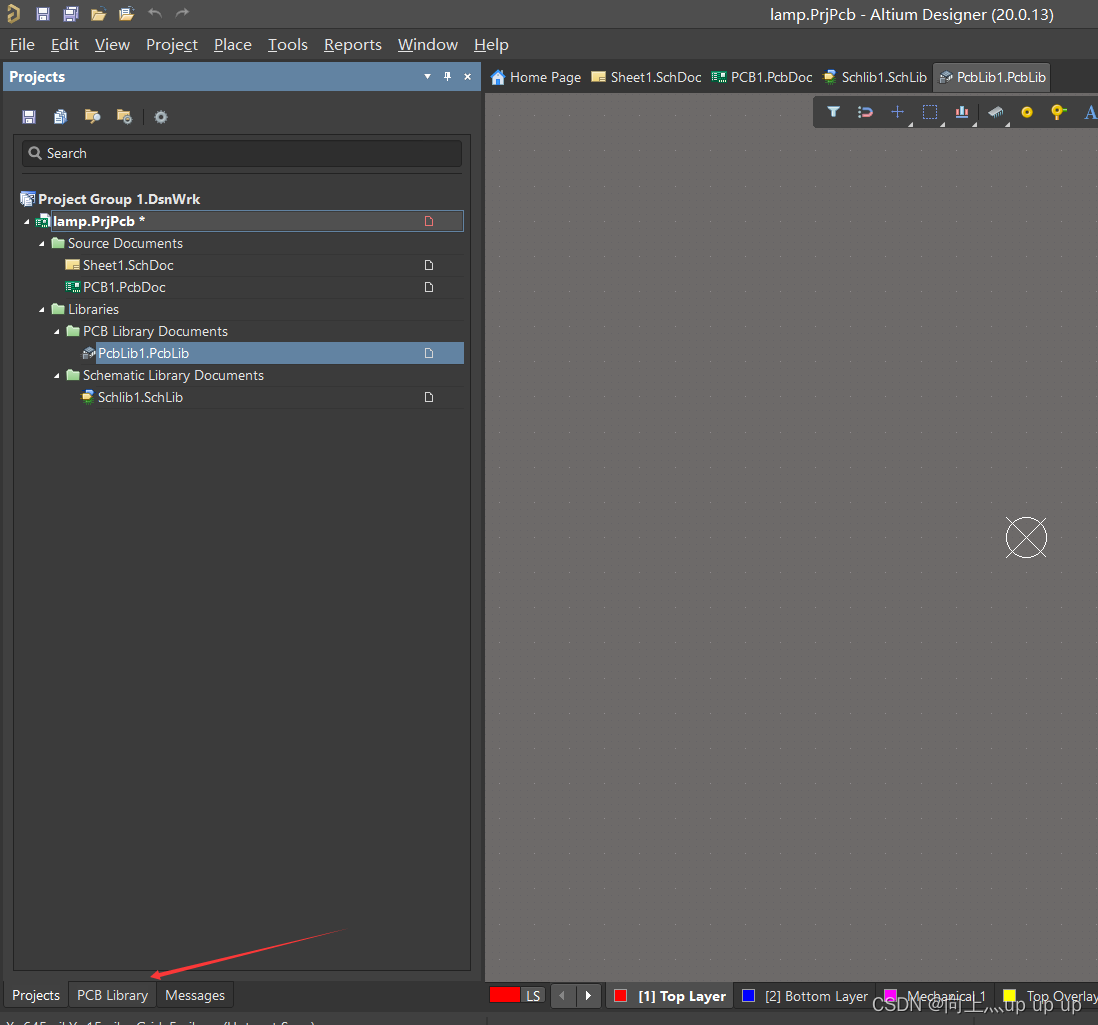Switch to Messages panel tab
1098x1025 pixels.
[195, 995]
